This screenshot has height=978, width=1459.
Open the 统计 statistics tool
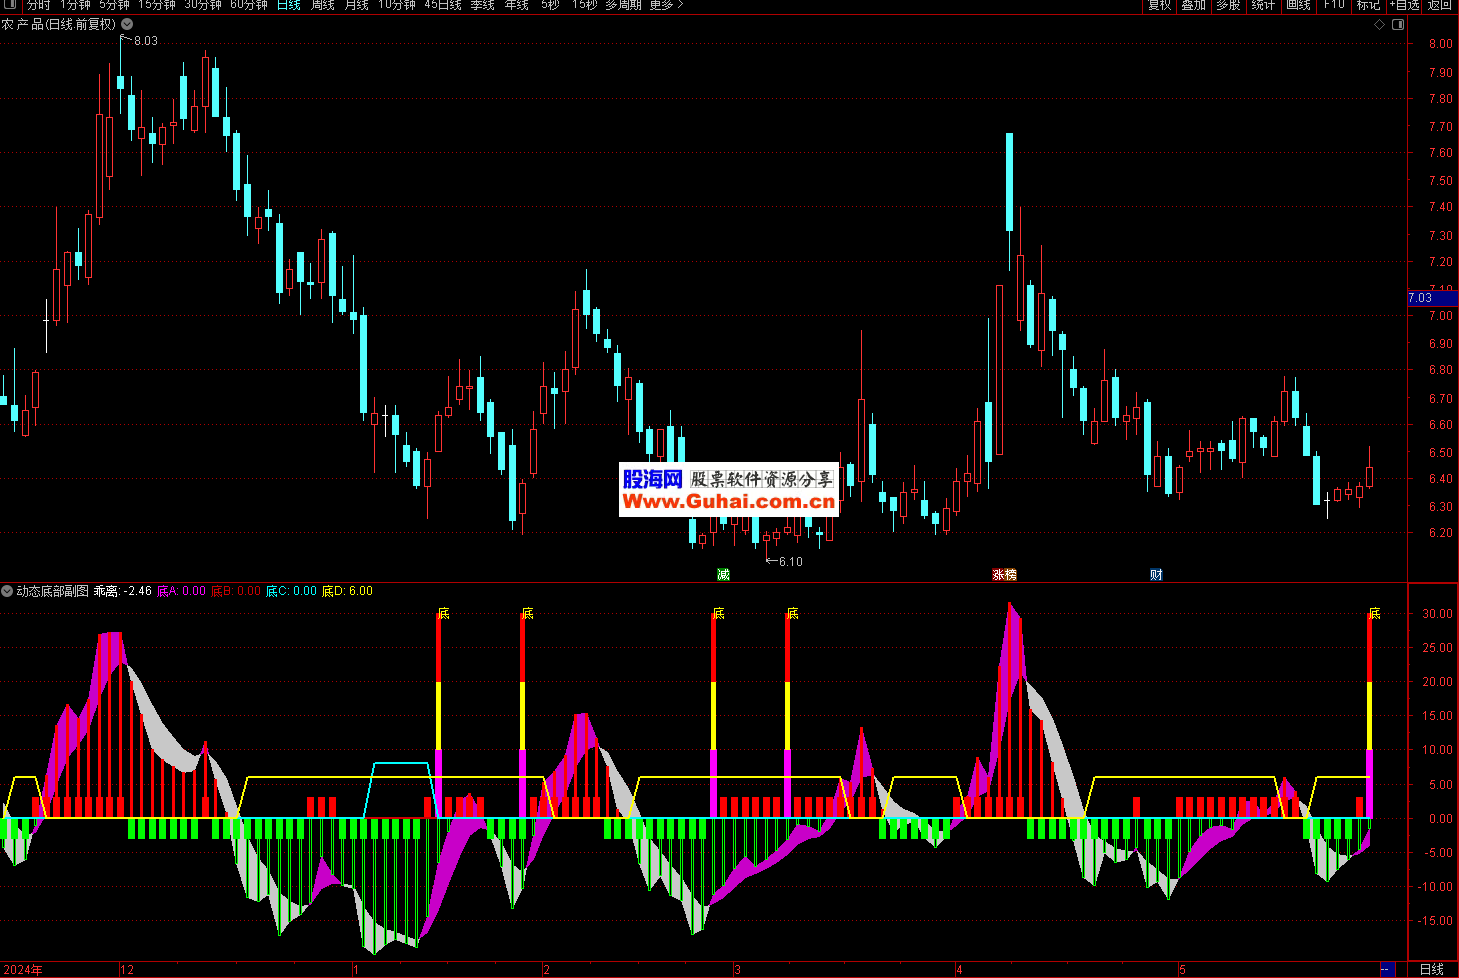click(1263, 5)
